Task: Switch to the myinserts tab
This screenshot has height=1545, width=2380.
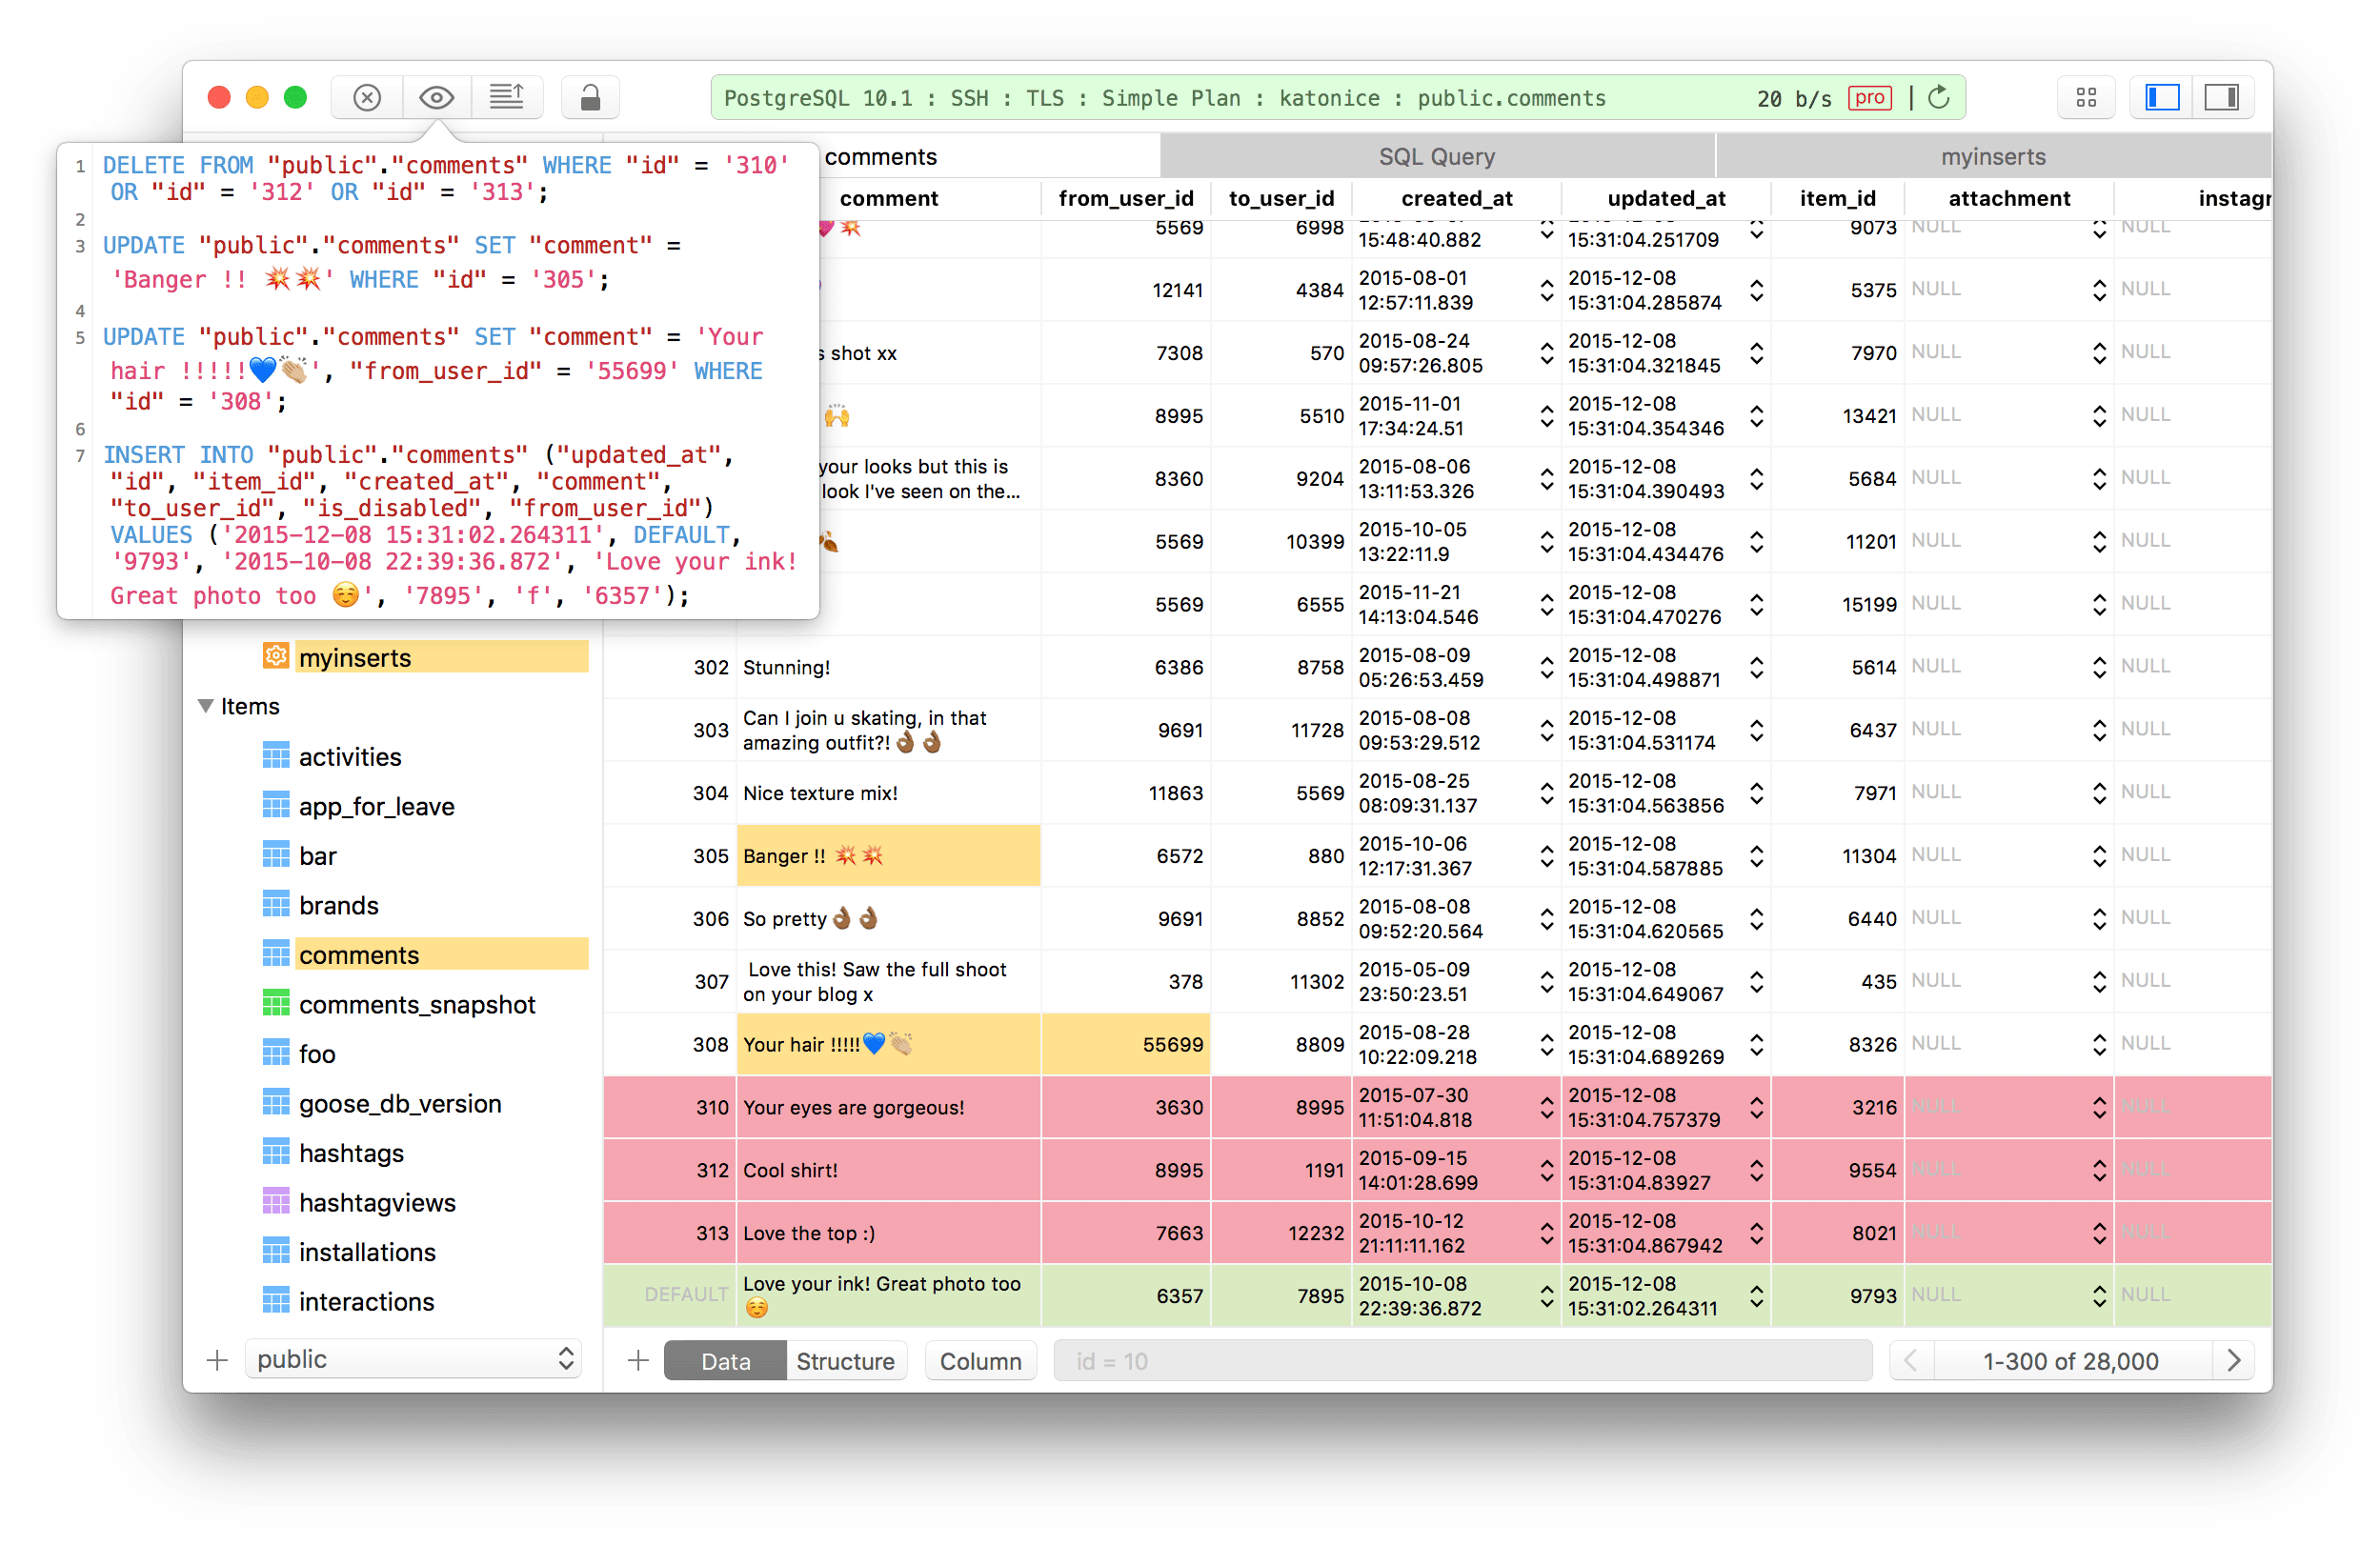Action: [x=1993, y=156]
